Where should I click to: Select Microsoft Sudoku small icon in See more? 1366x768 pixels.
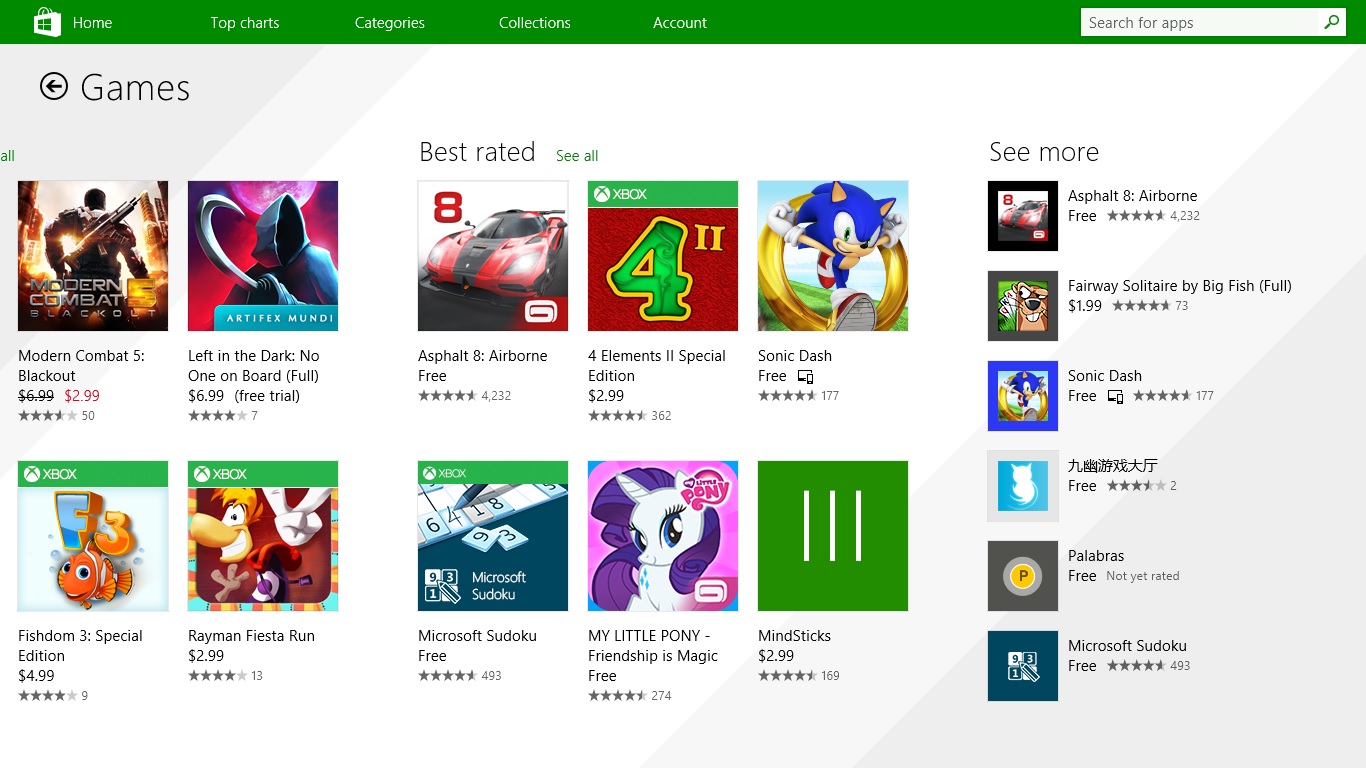1023,666
